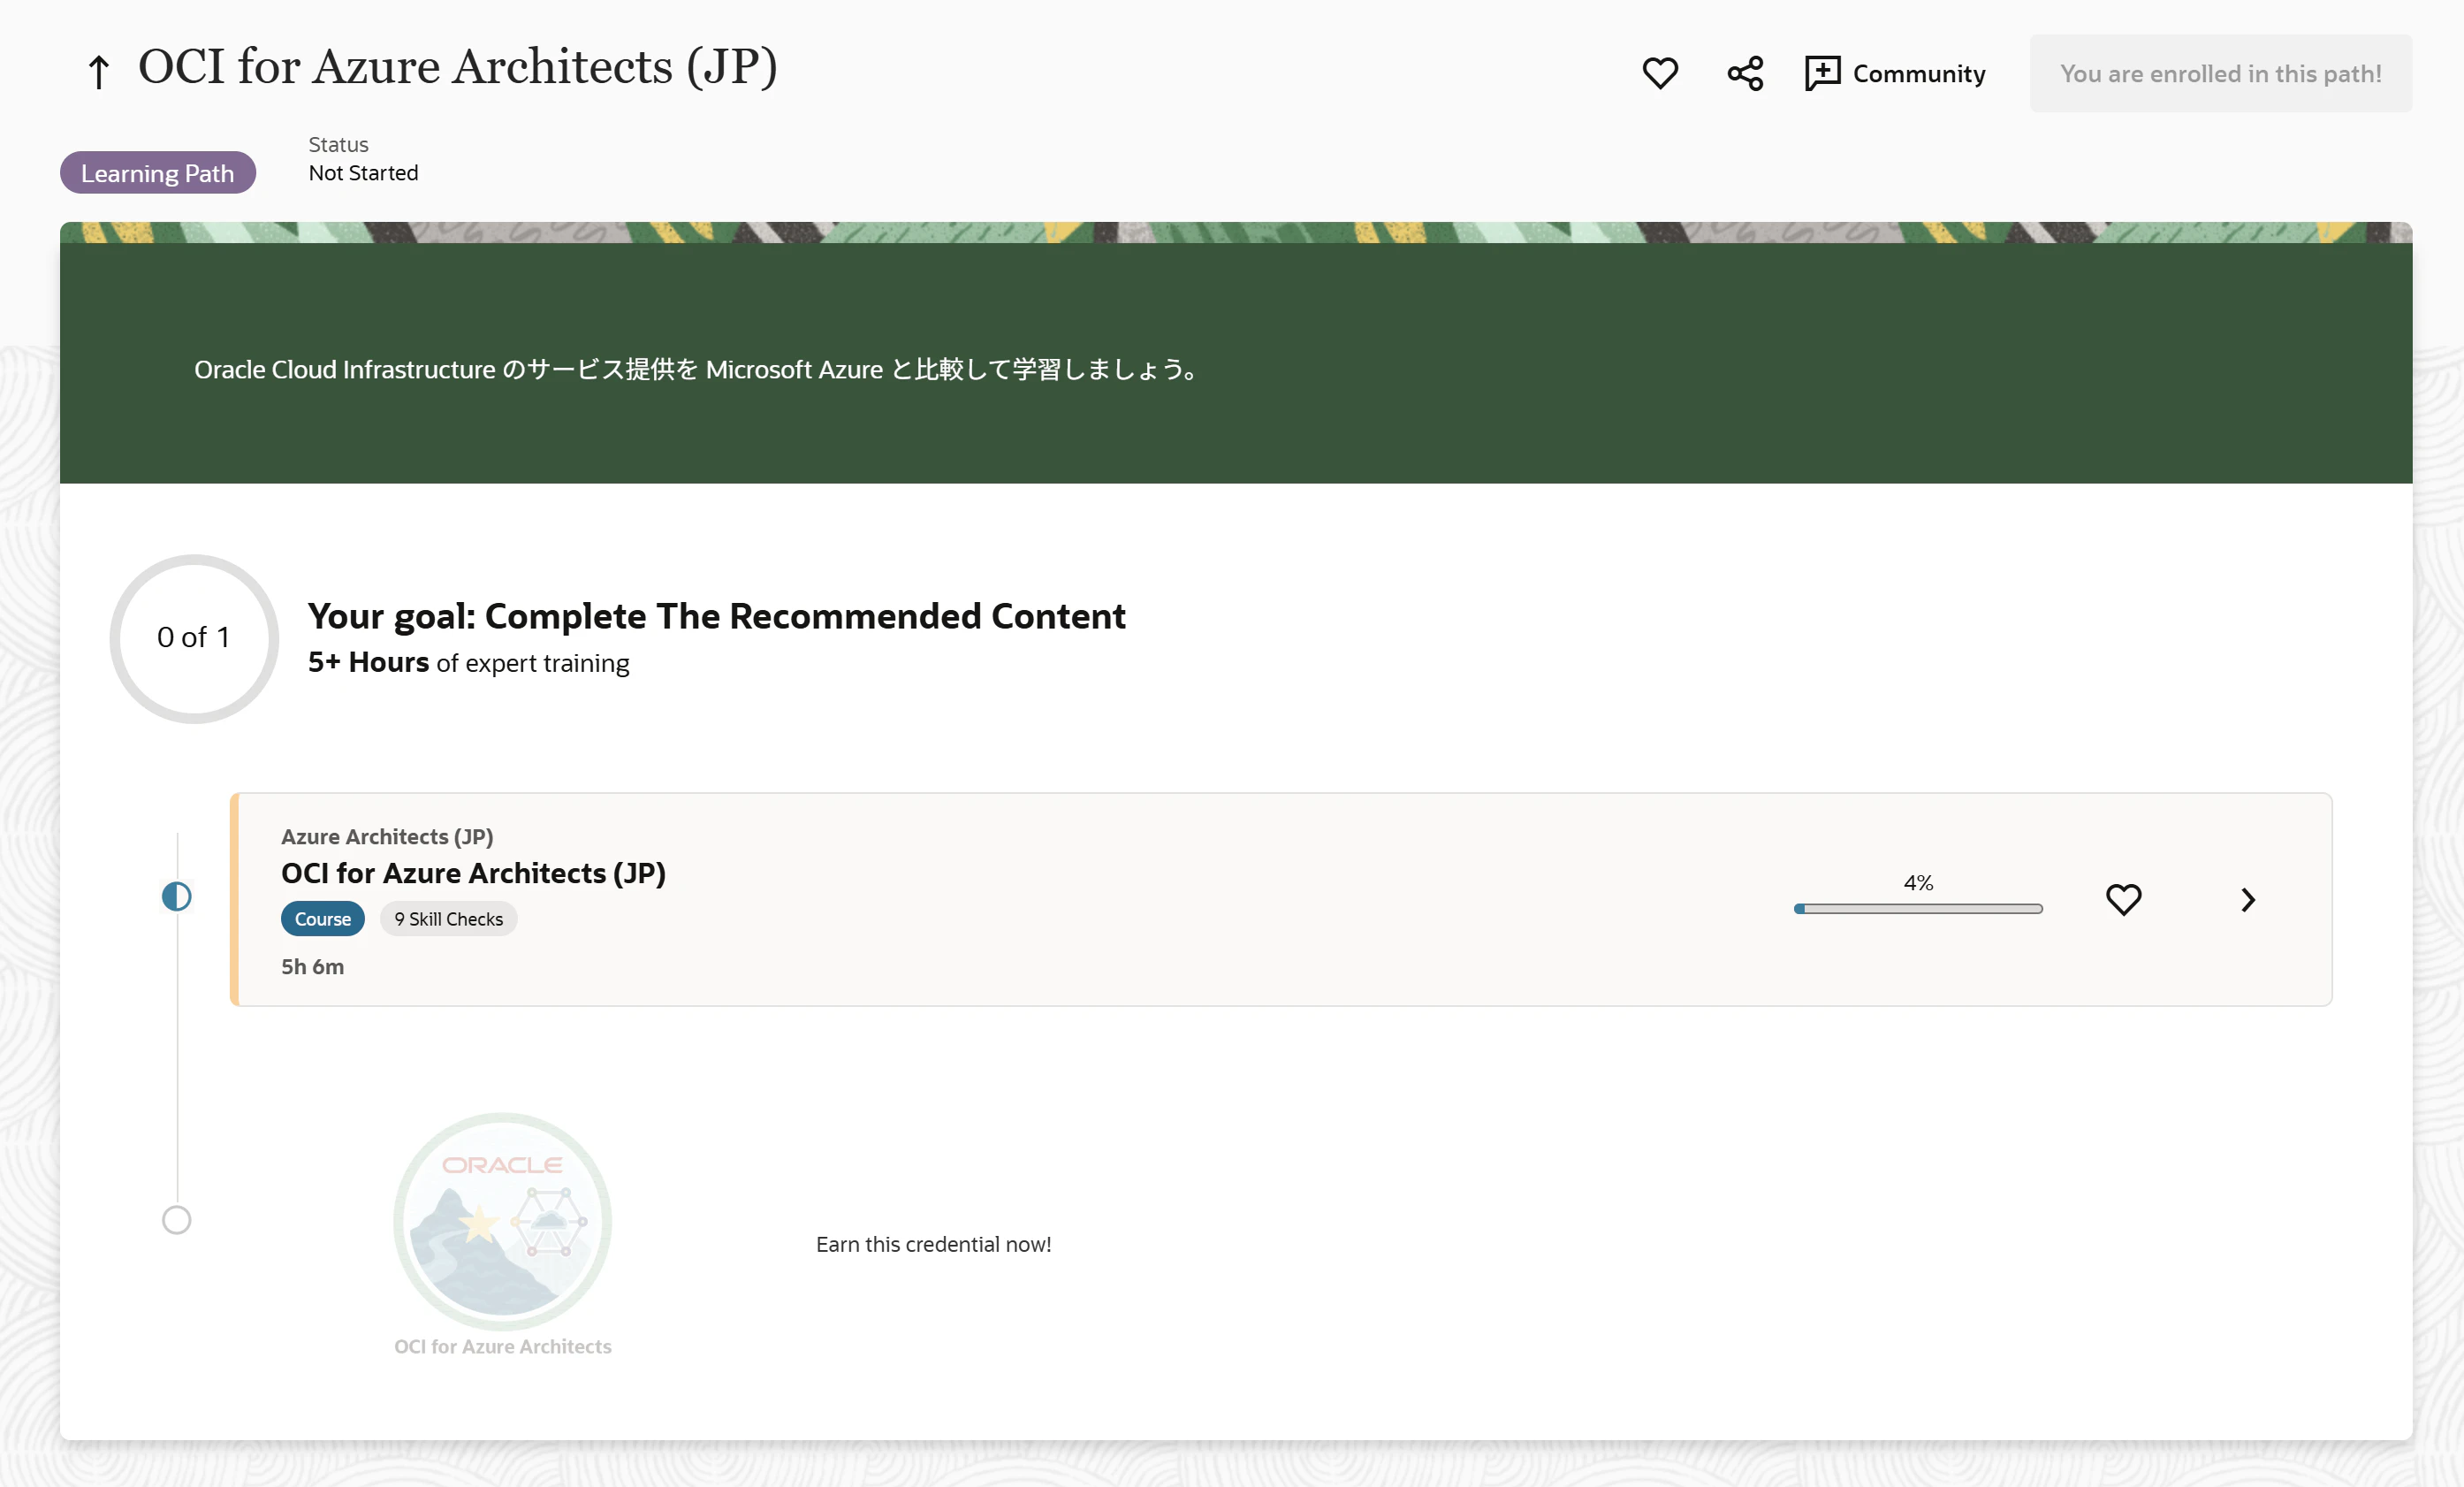Click the Japanese description in the green banner
Screen dimensions: 2464x1487
pos(697,369)
